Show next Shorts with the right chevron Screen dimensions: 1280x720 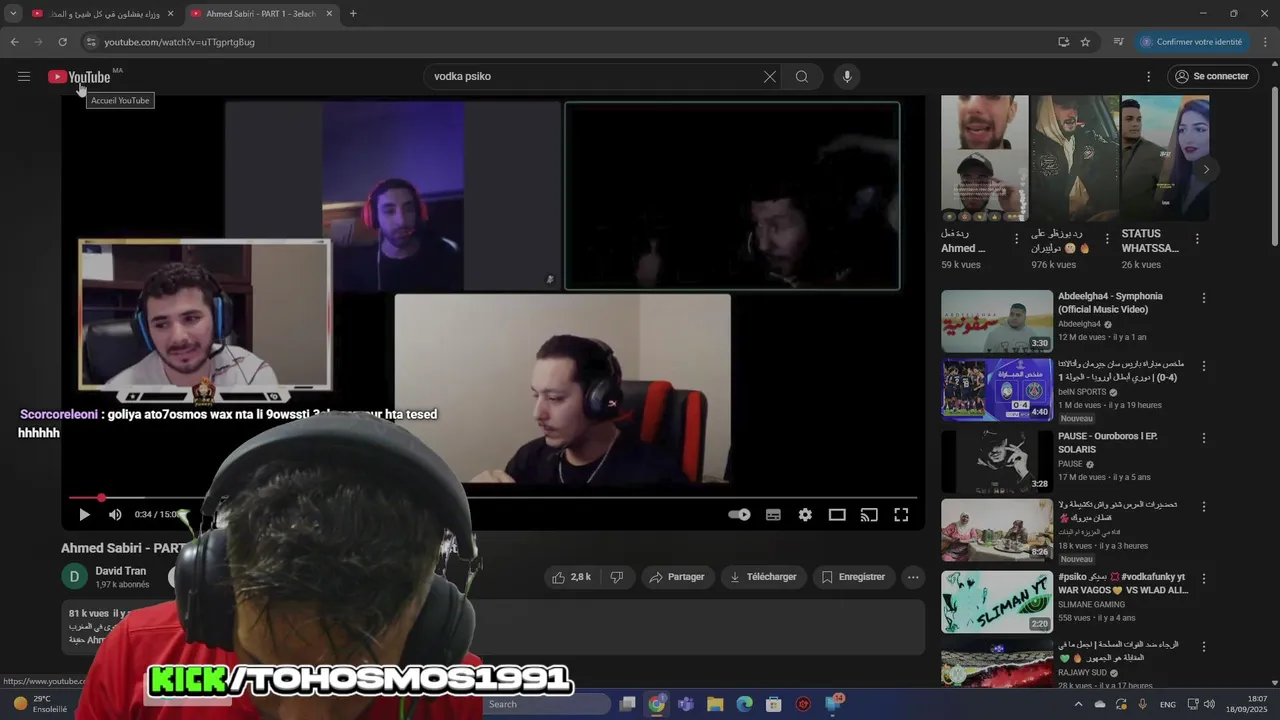(x=1206, y=169)
